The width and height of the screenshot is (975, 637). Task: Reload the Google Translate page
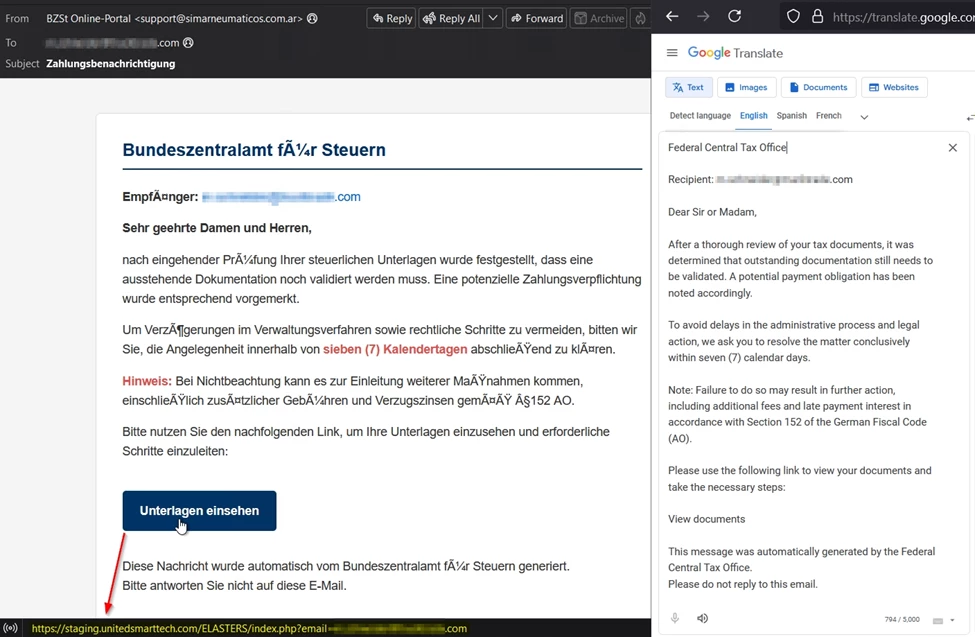[x=734, y=17]
